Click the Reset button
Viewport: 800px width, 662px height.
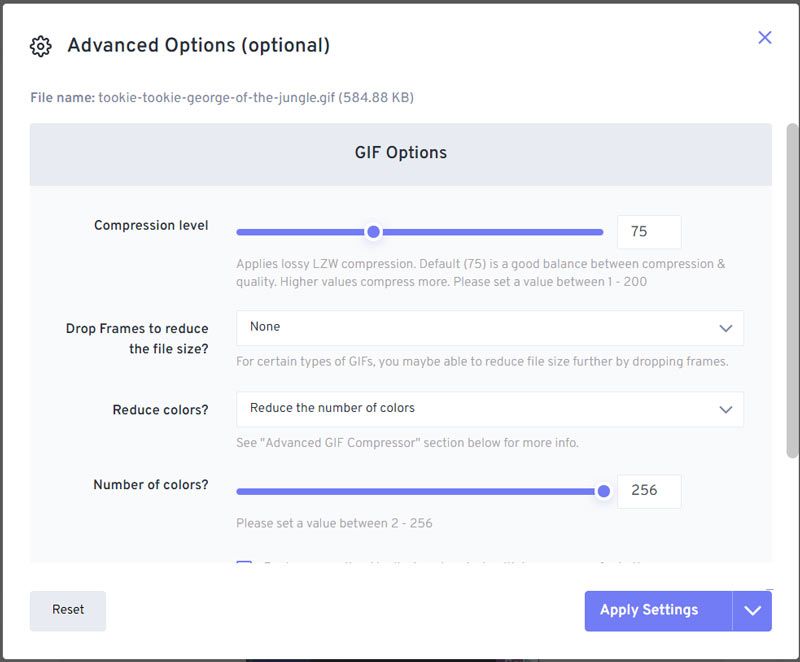(68, 610)
